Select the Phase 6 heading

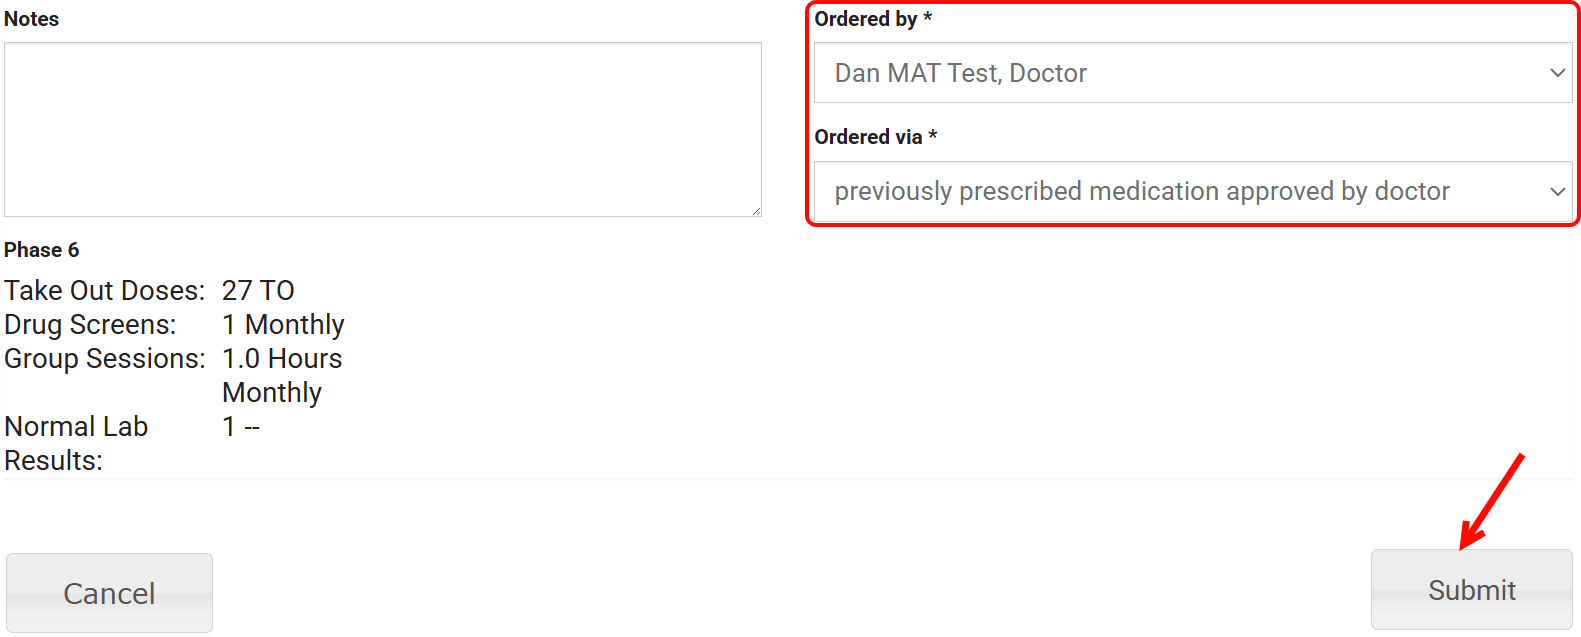click(42, 250)
